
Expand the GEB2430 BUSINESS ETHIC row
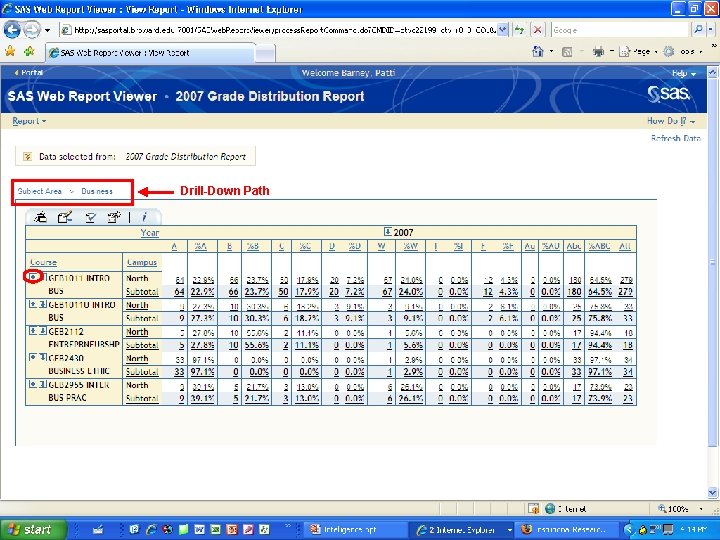[x=33, y=357]
